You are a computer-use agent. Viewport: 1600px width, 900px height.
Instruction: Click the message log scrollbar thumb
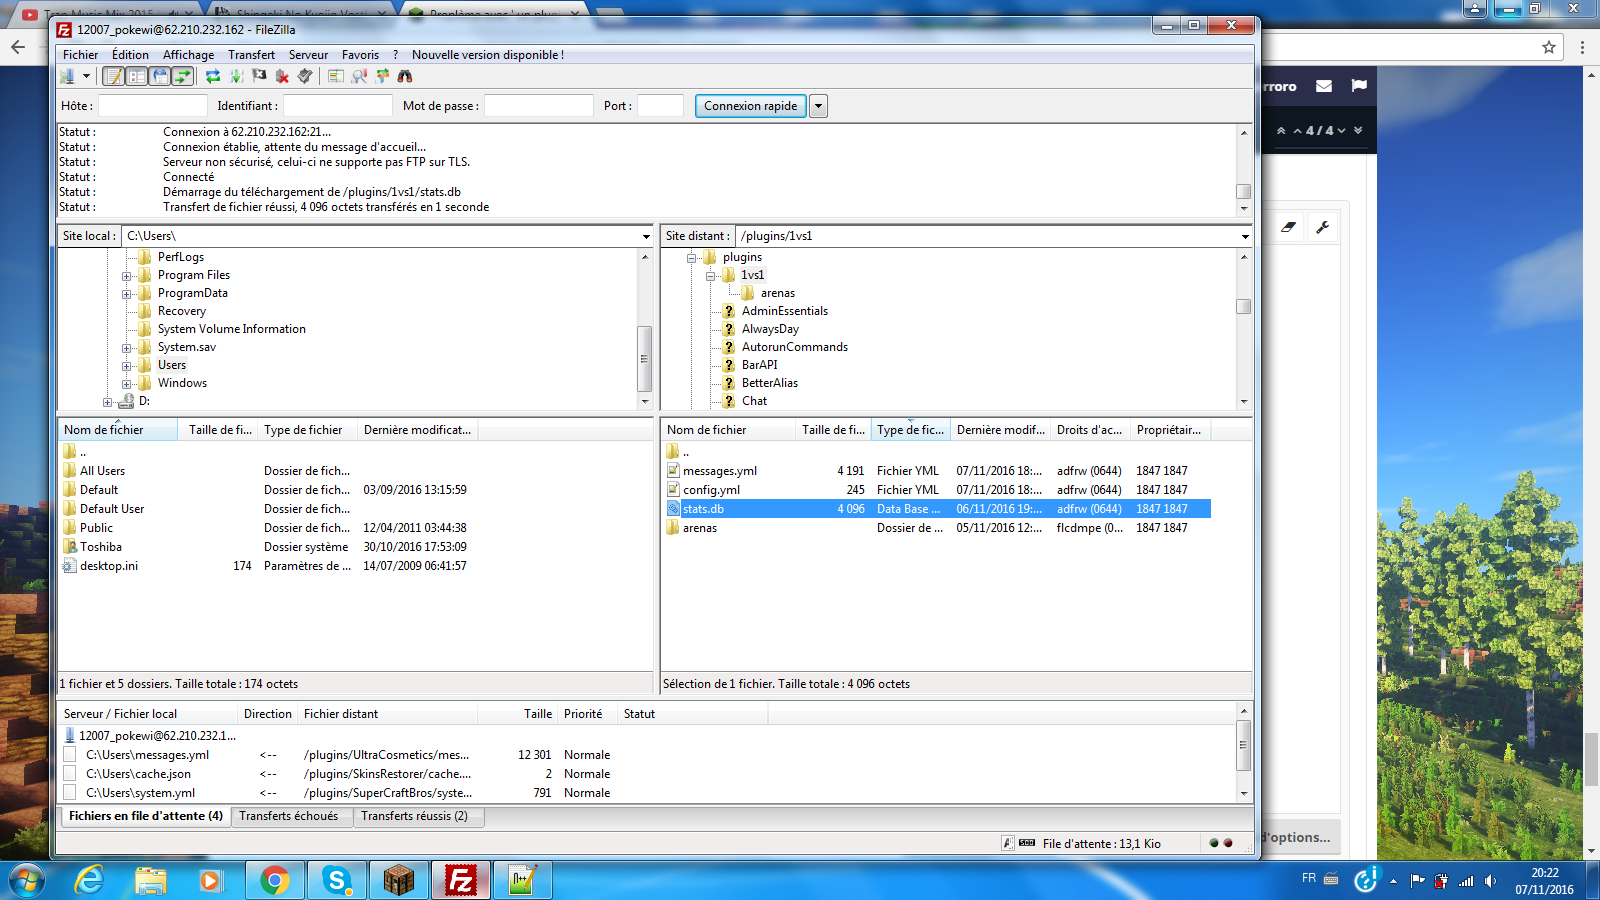click(x=1244, y=191)
